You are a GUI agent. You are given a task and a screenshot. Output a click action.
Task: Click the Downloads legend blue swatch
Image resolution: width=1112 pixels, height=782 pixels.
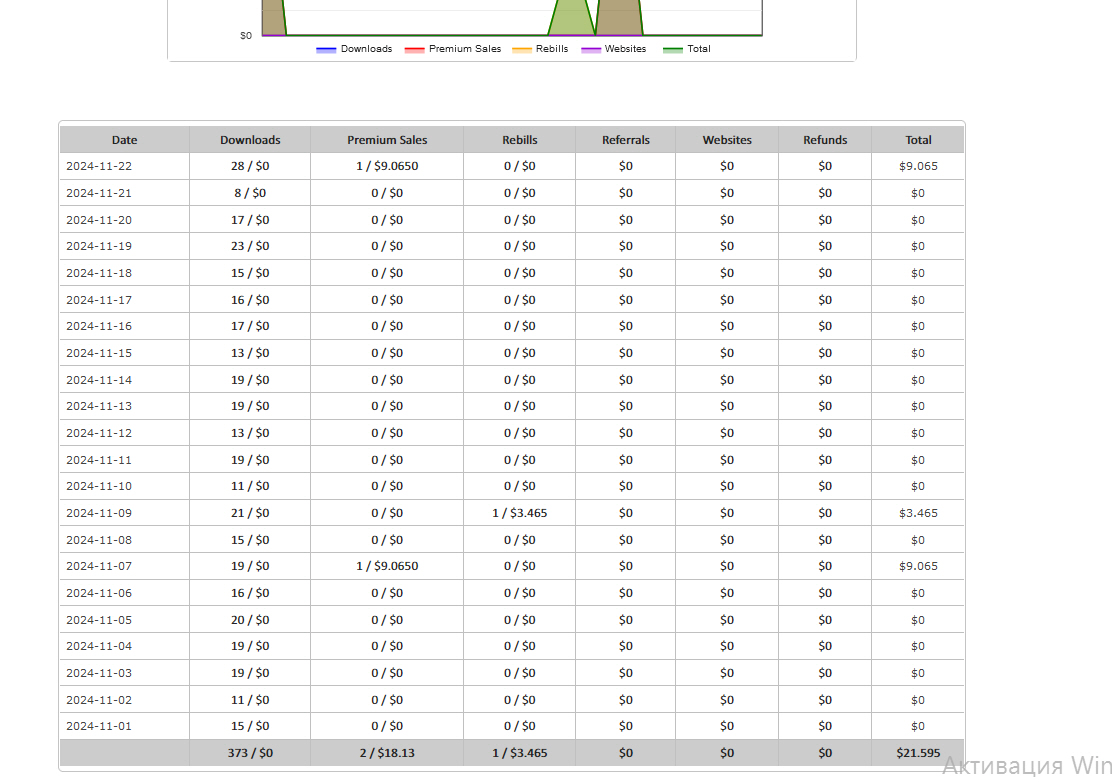(x=326, y=50)
